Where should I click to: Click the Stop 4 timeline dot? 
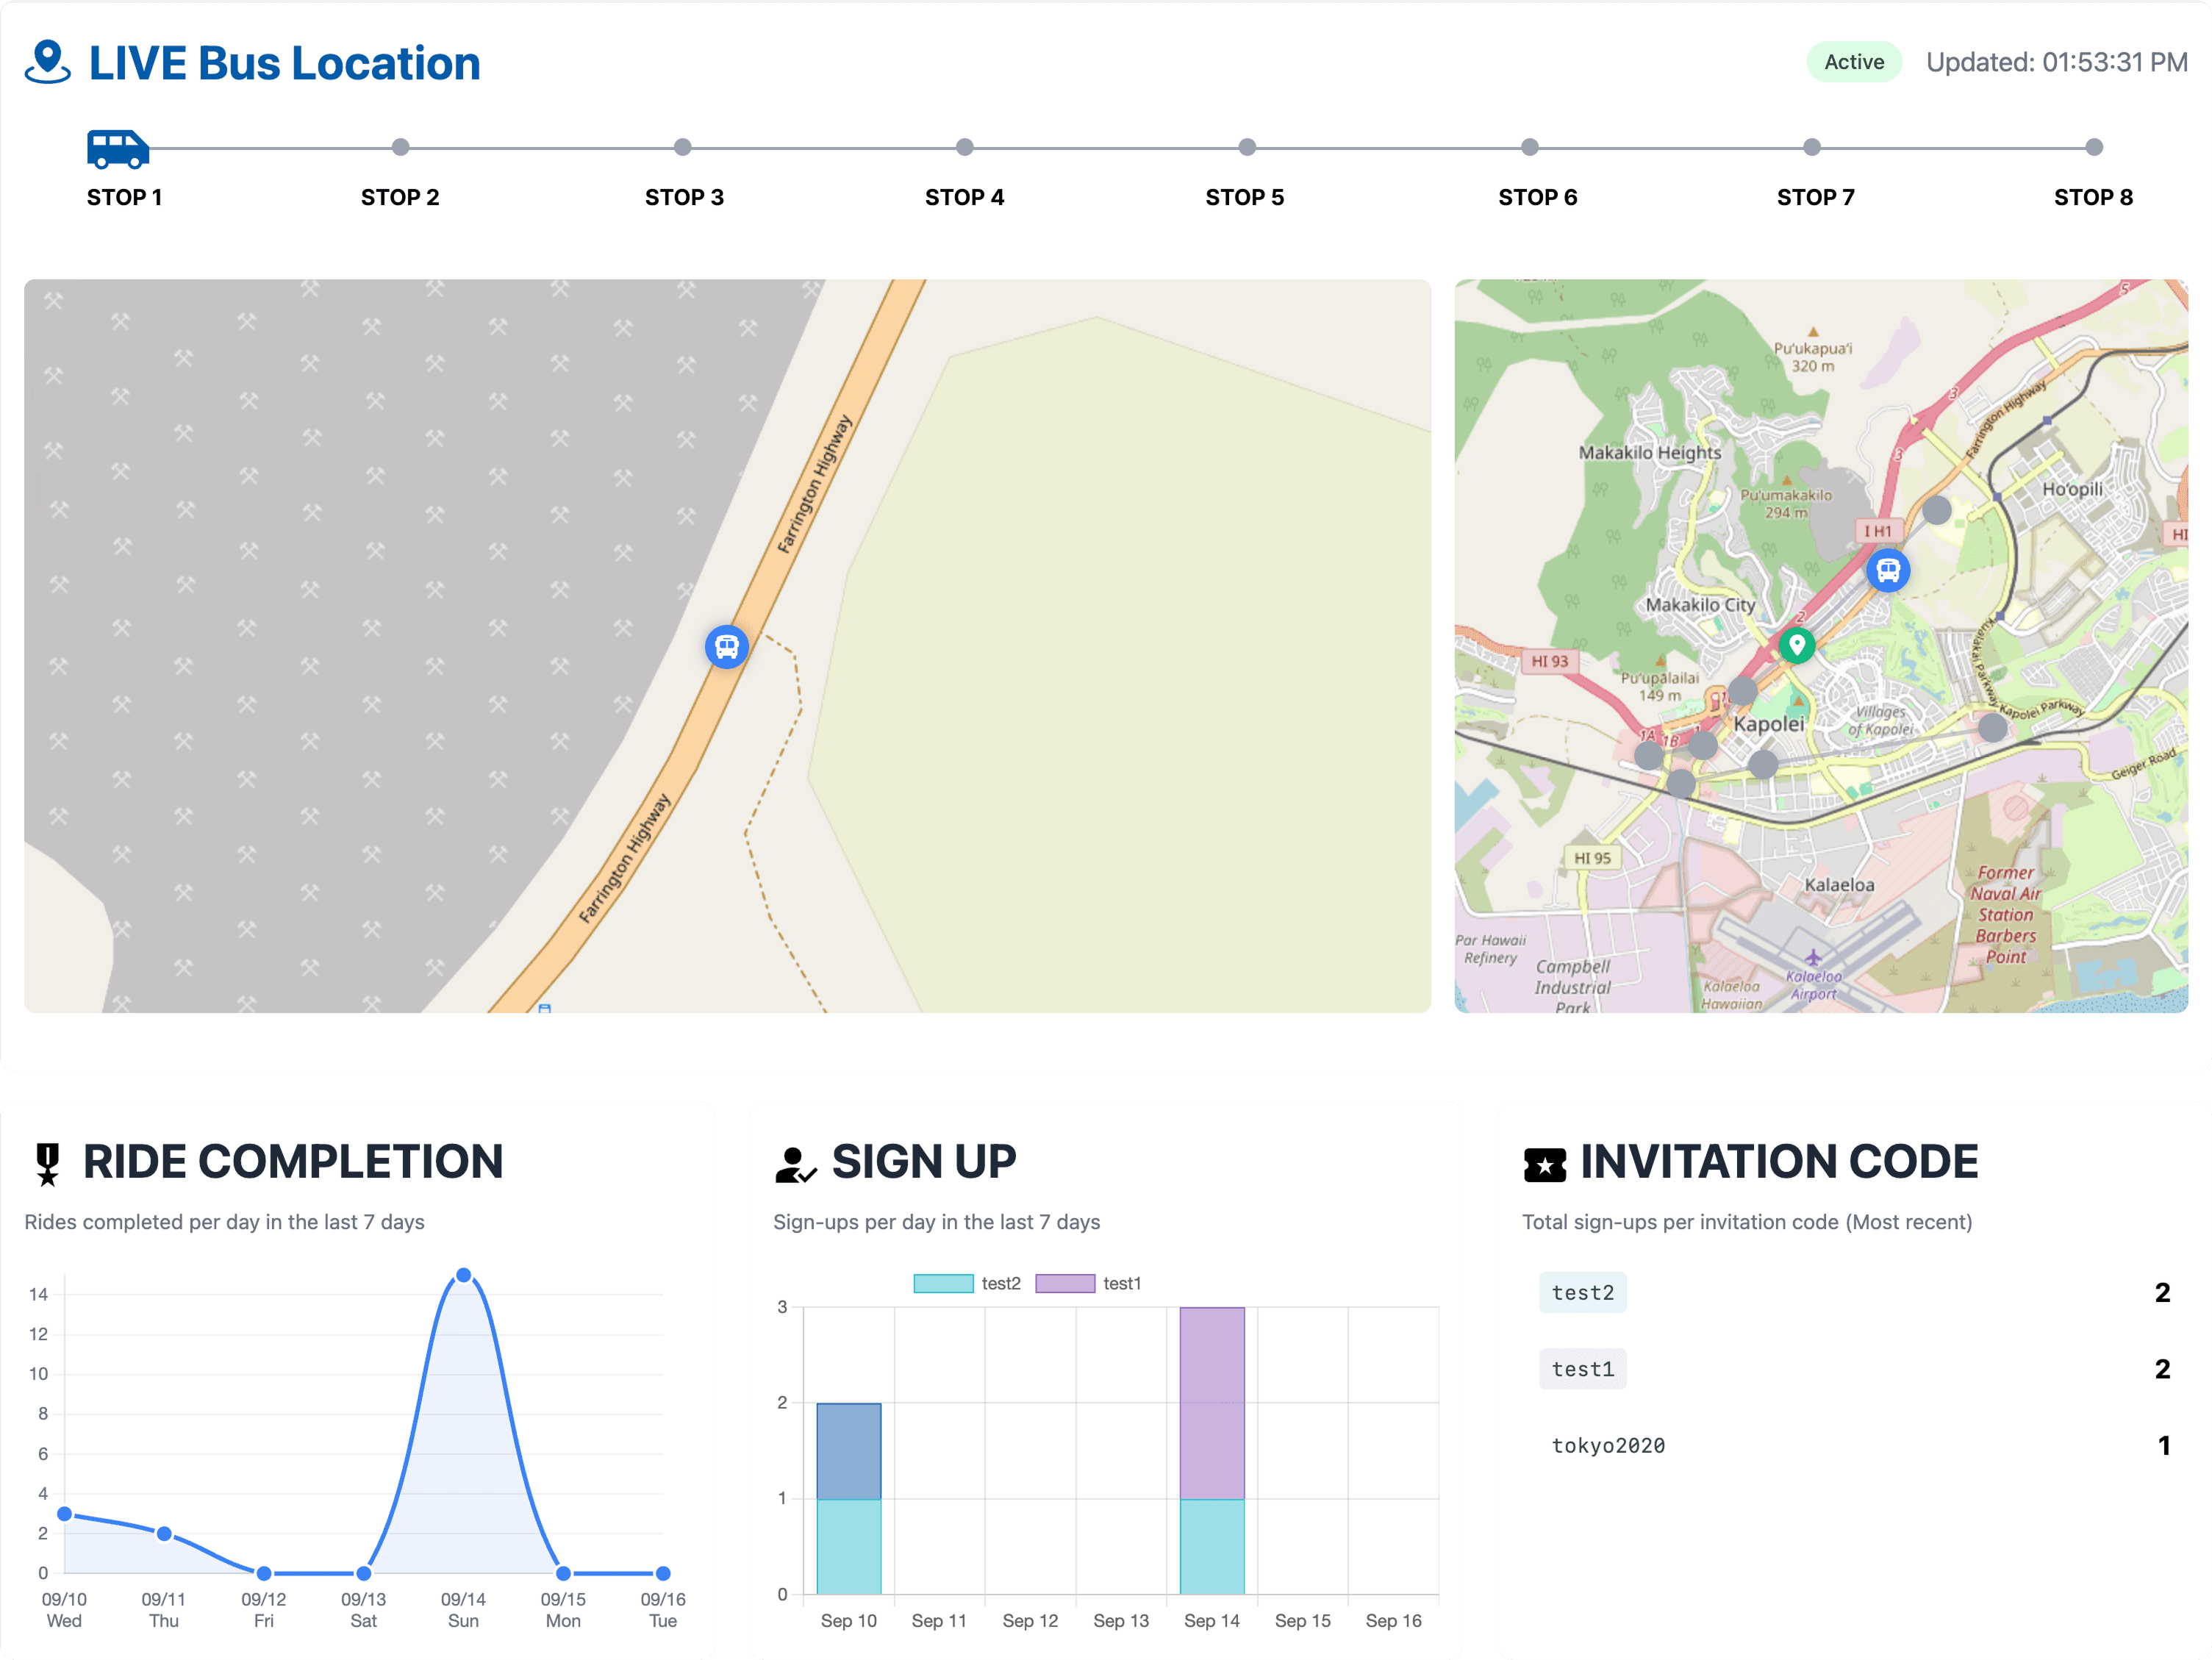pyautogui.click(x=964, y=148)
